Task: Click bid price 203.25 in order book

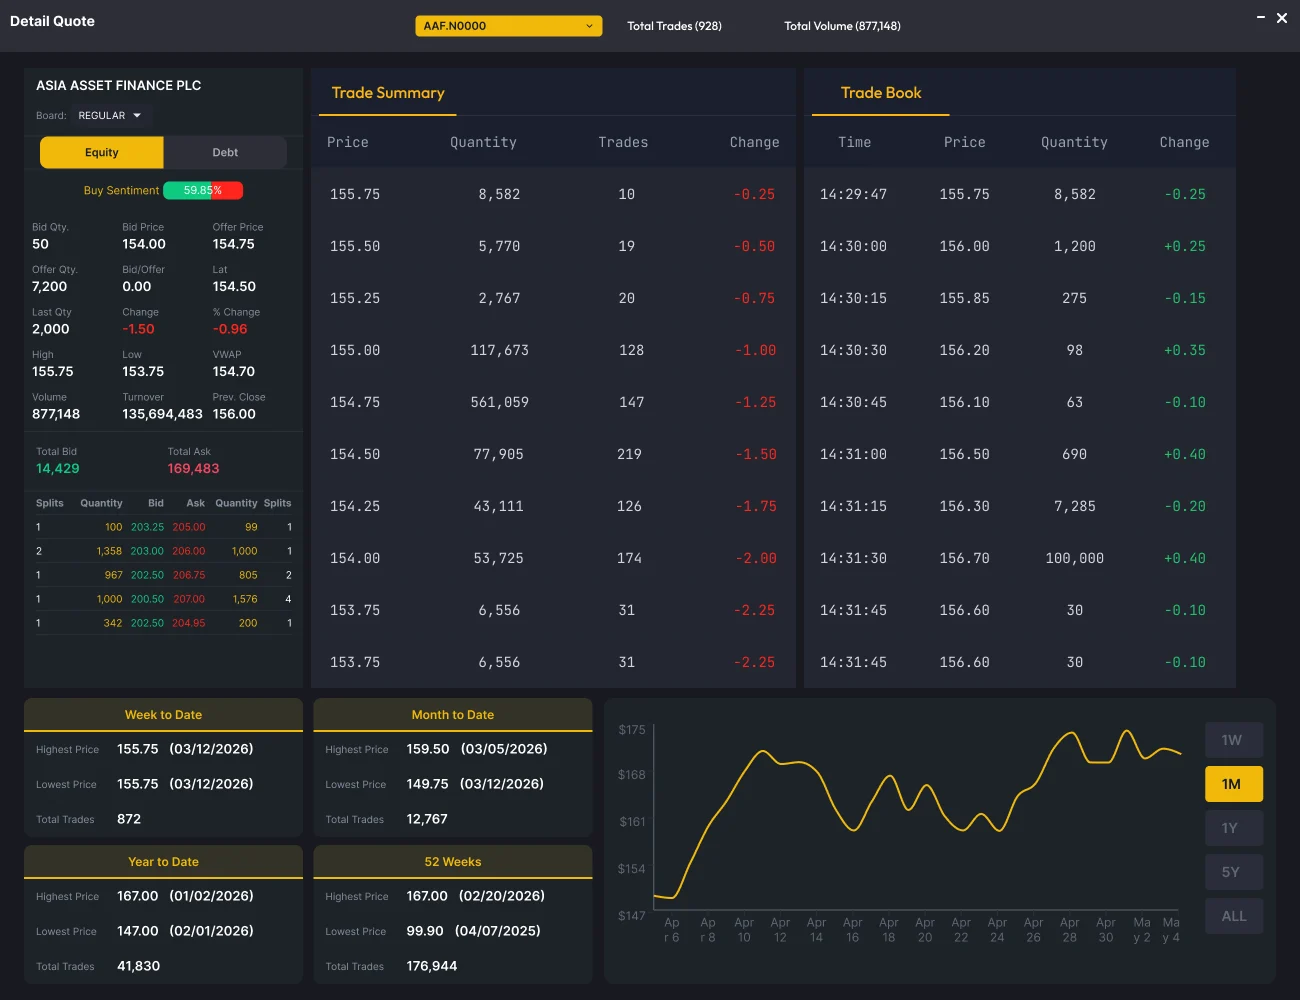Action: point(147,527)
